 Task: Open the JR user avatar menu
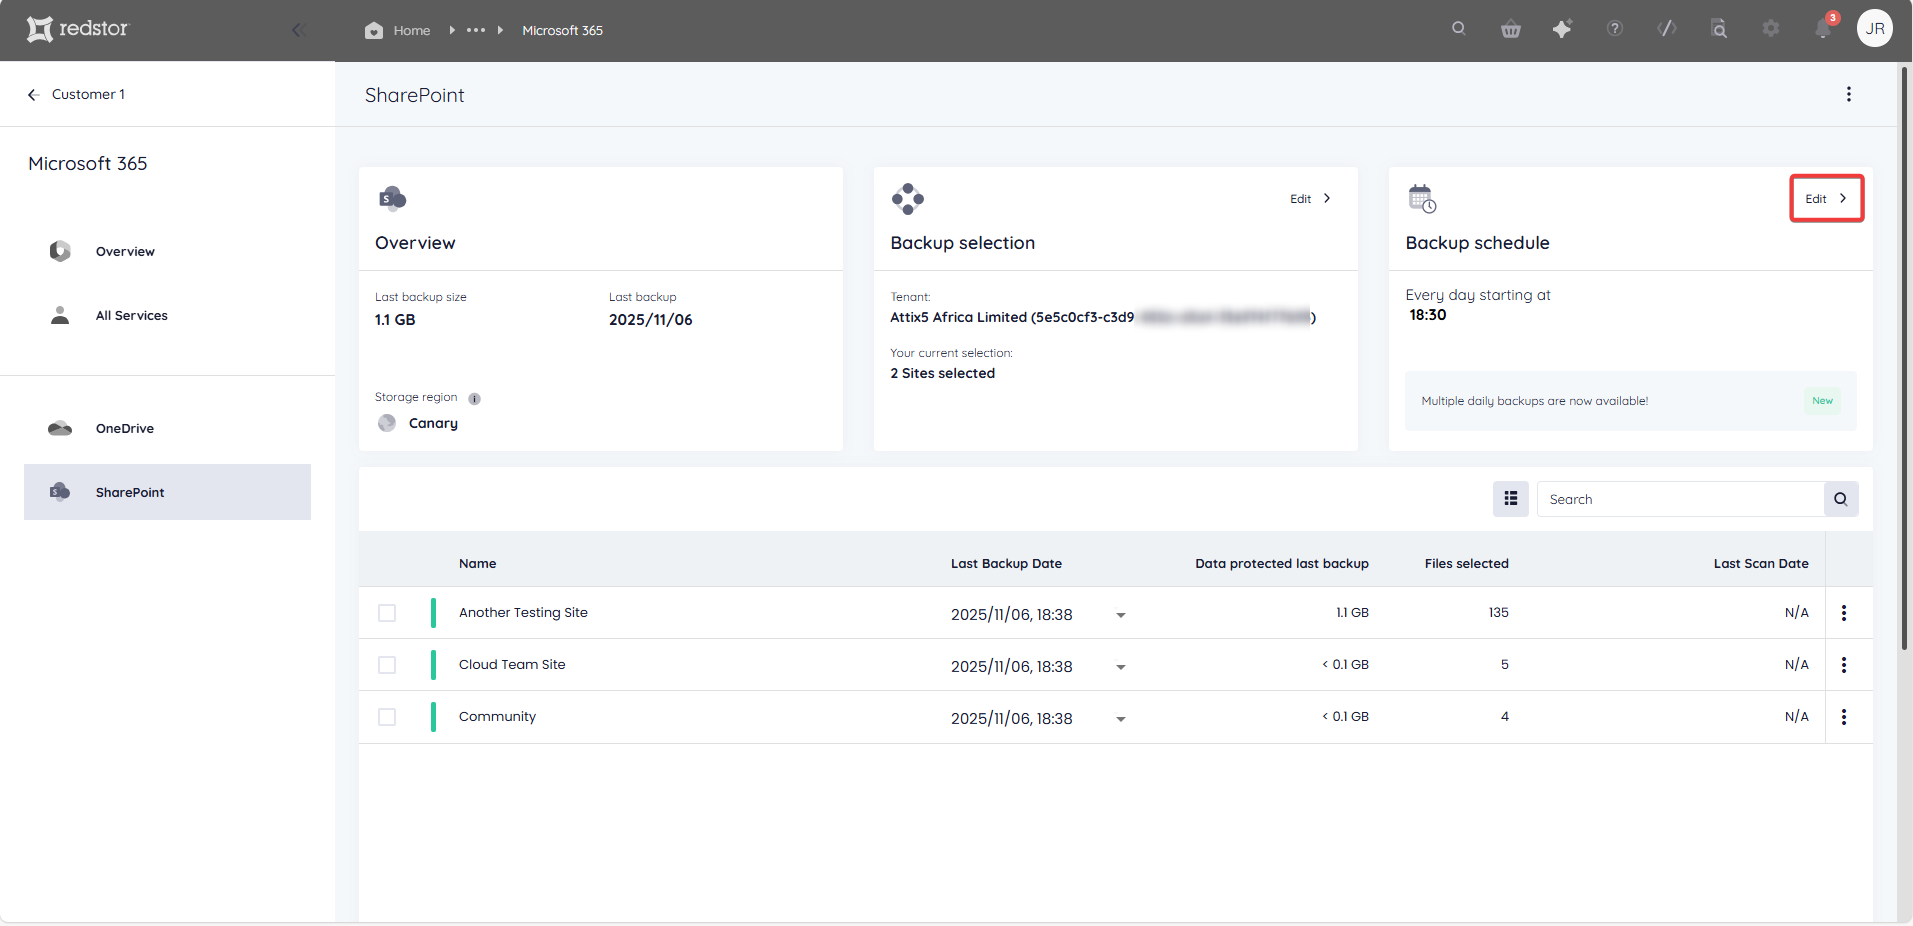[1875, 29]
